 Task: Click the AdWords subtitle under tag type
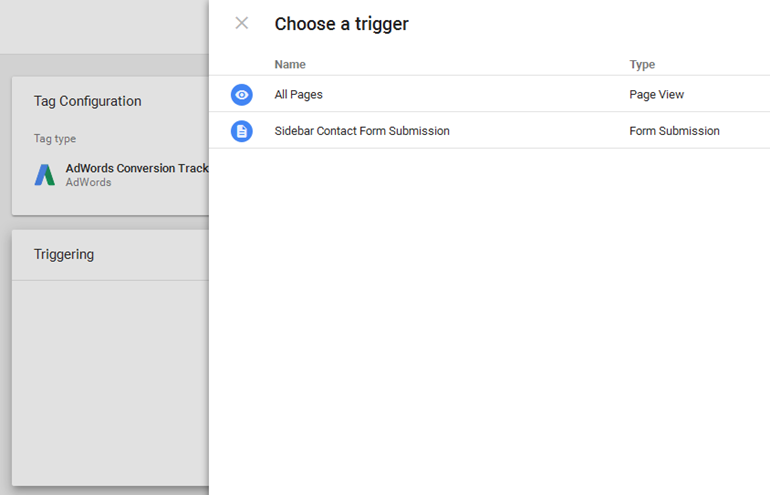(88, 183)
